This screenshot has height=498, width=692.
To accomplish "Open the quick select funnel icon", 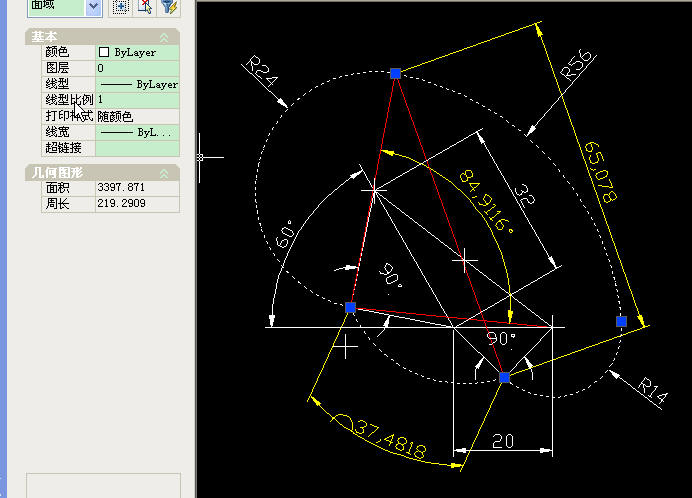I will (169, 7).
